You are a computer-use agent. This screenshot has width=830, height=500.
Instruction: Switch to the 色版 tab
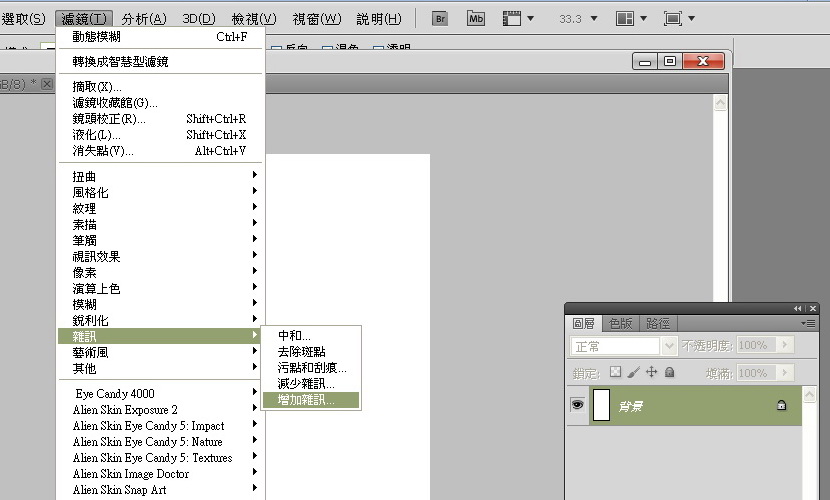620,323
